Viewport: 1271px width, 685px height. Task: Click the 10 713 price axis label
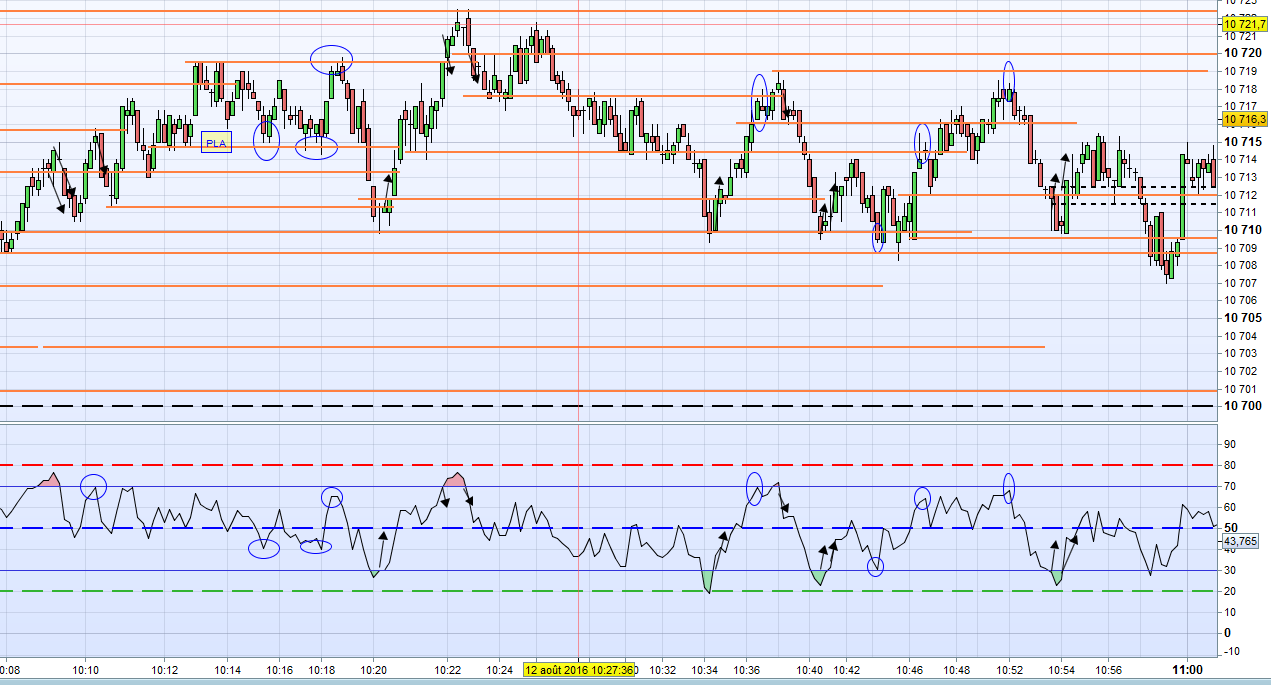(x=1241, y=177)
